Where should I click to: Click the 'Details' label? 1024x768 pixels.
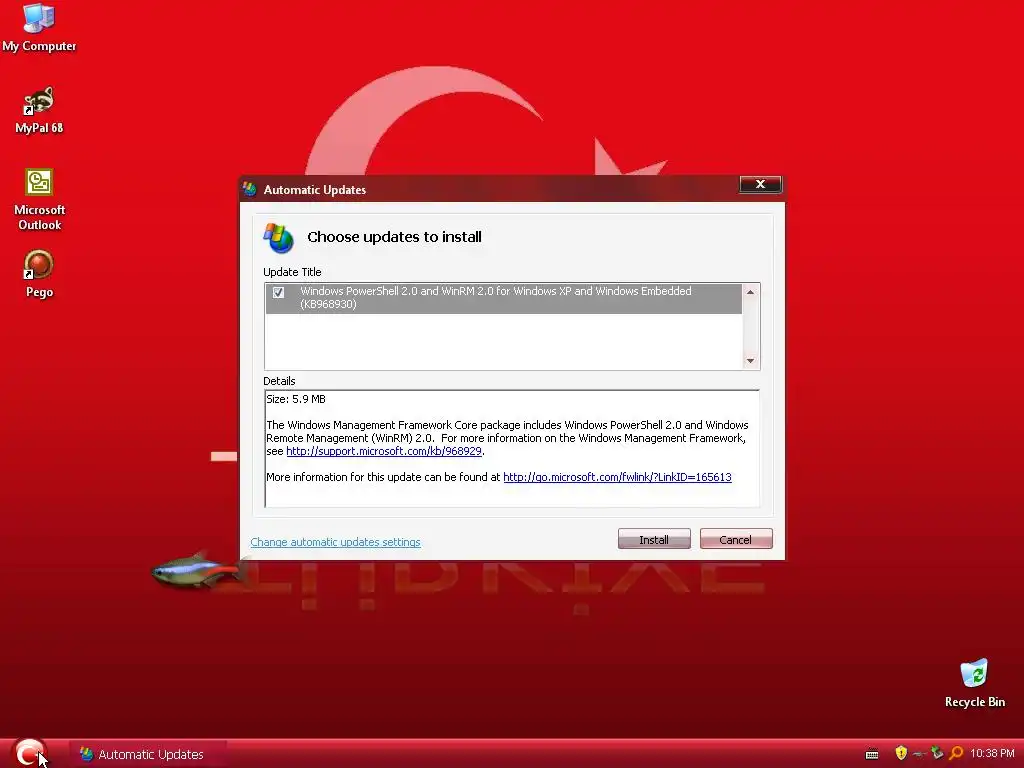tap(279, 381)
